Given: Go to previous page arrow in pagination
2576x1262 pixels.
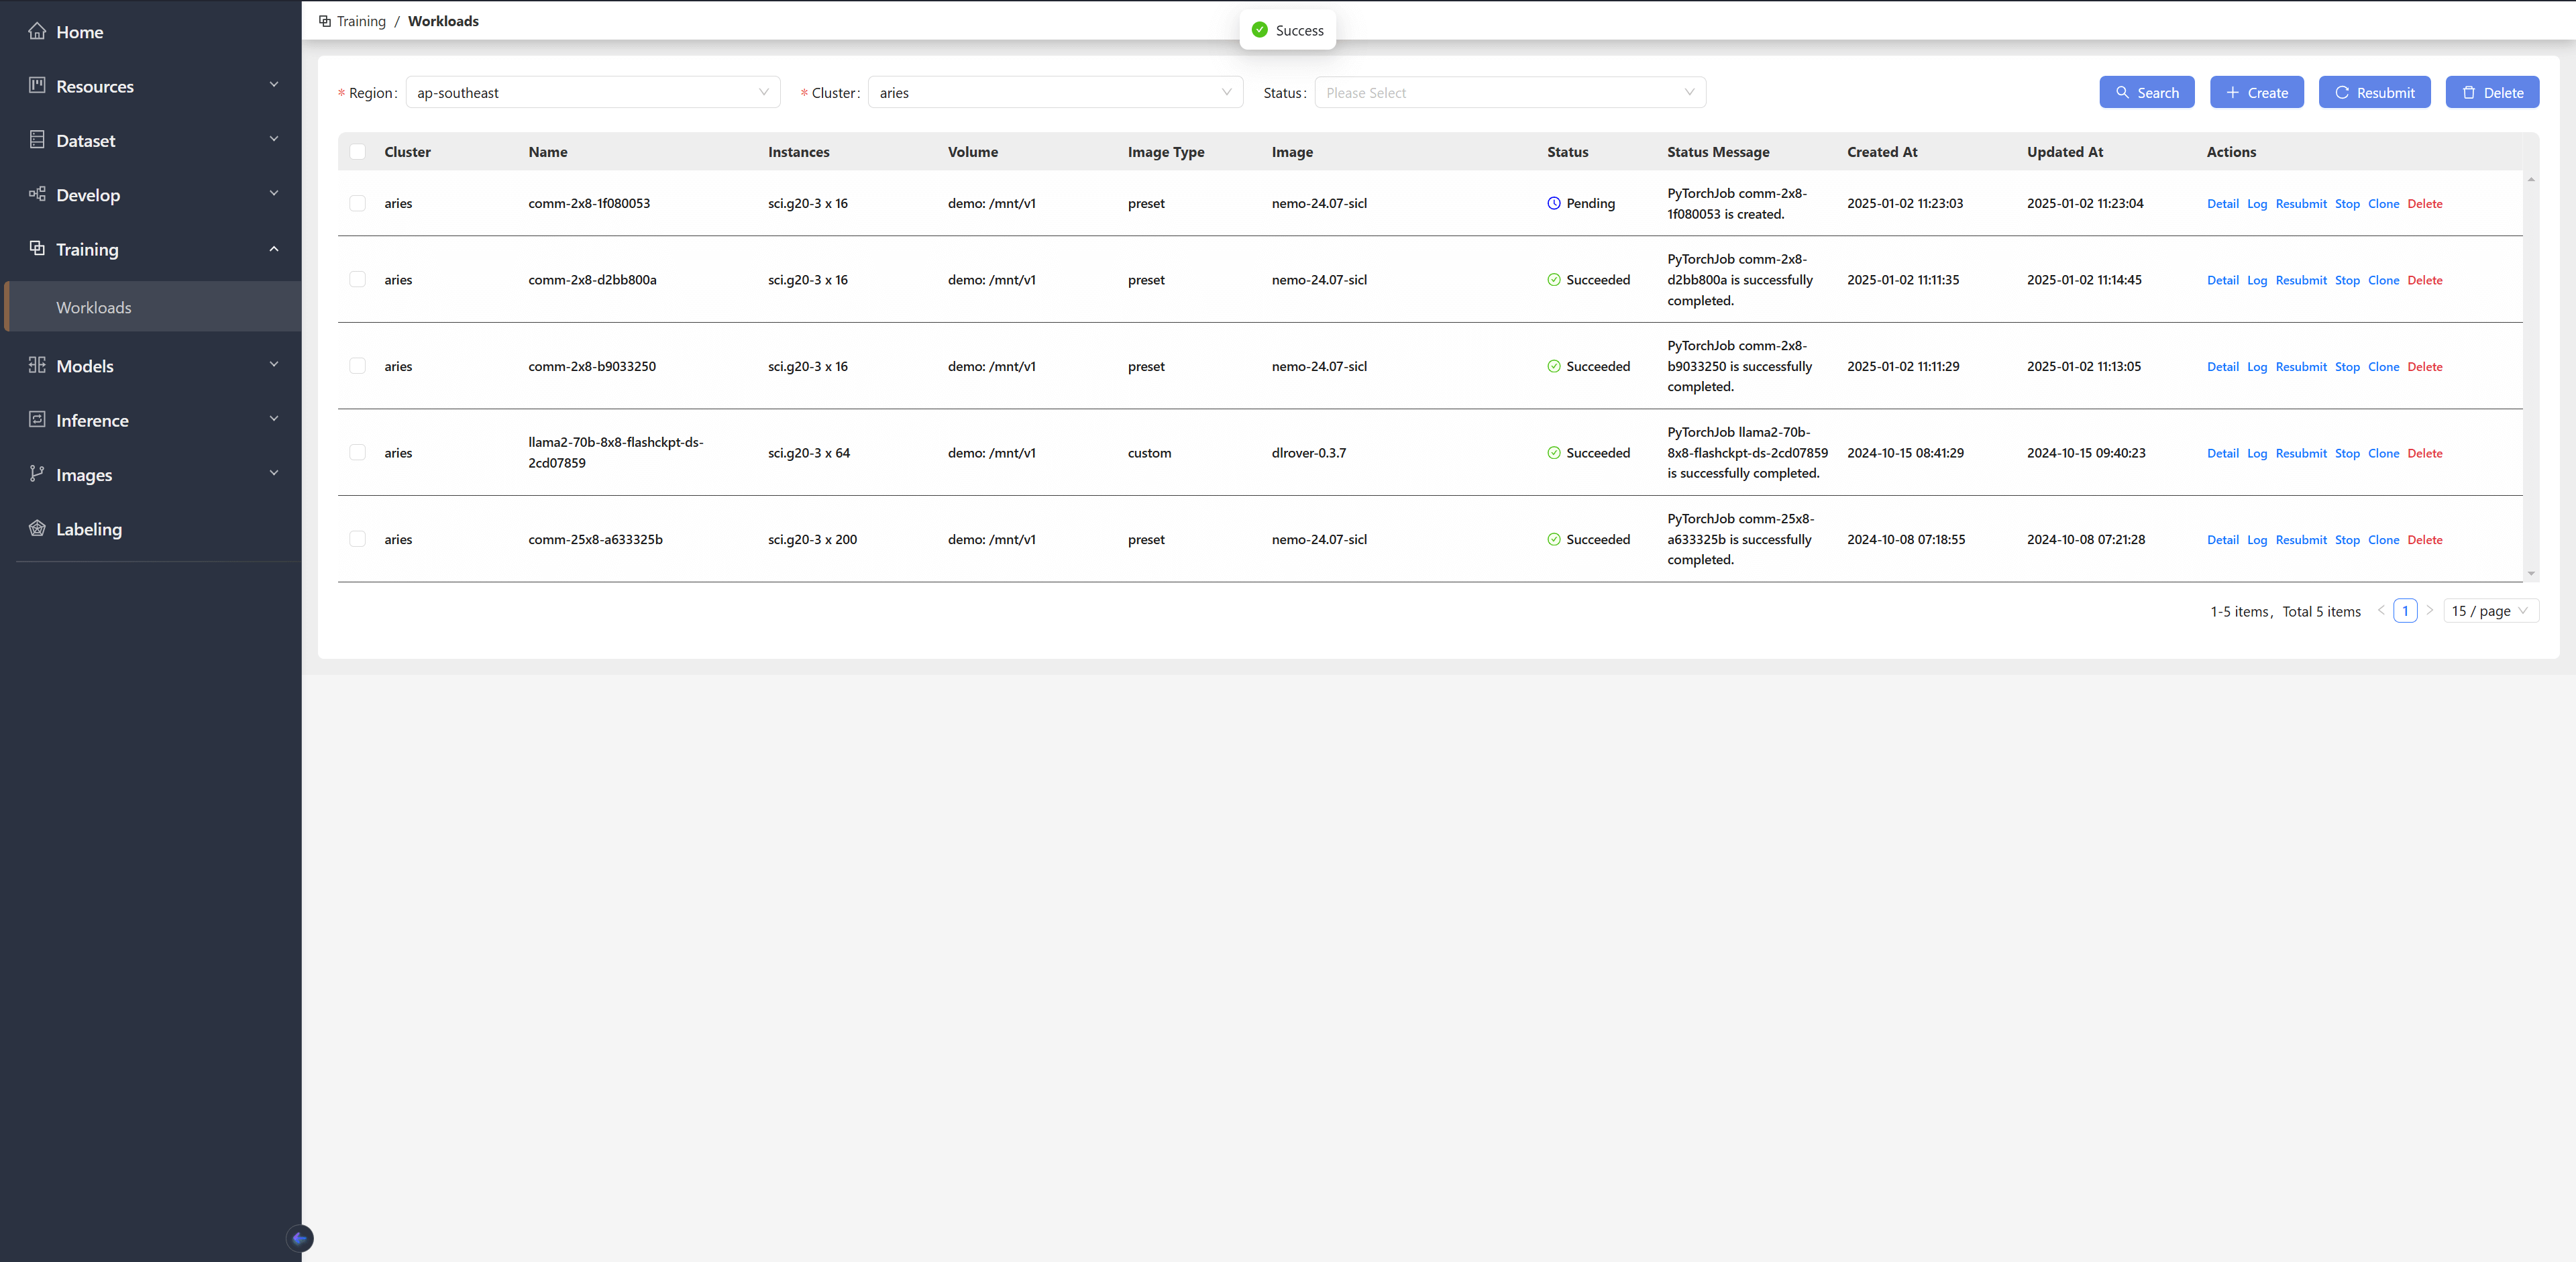Looking at the screenshot, I should [x=2381, y=611].
